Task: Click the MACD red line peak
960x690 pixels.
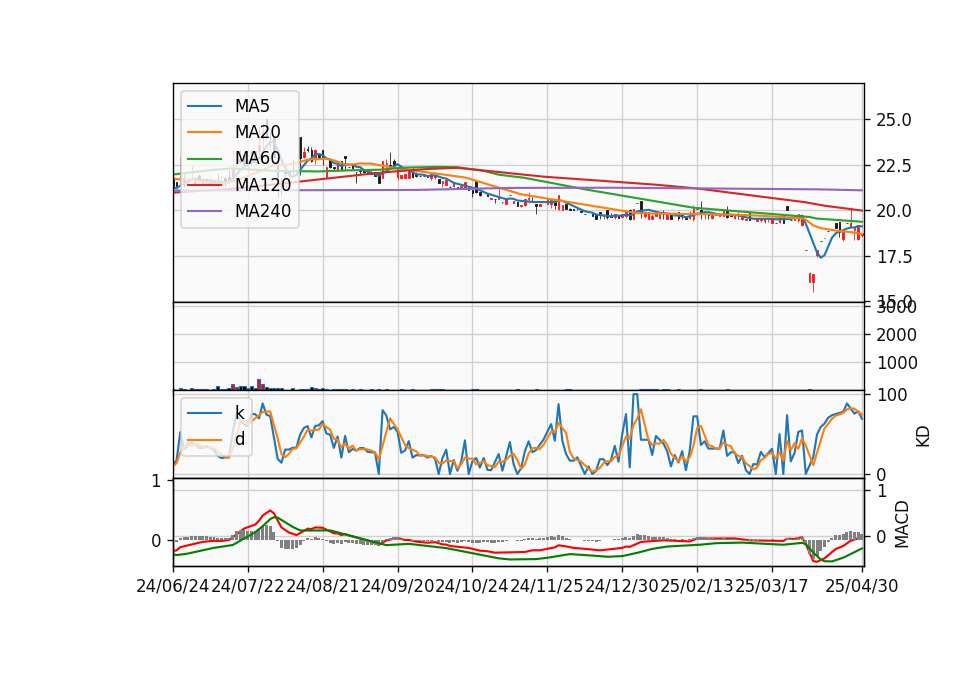Action: [x=271, y=511]
